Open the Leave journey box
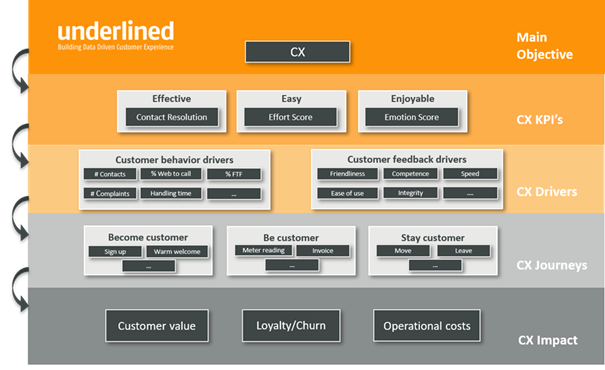 (463, 251)
